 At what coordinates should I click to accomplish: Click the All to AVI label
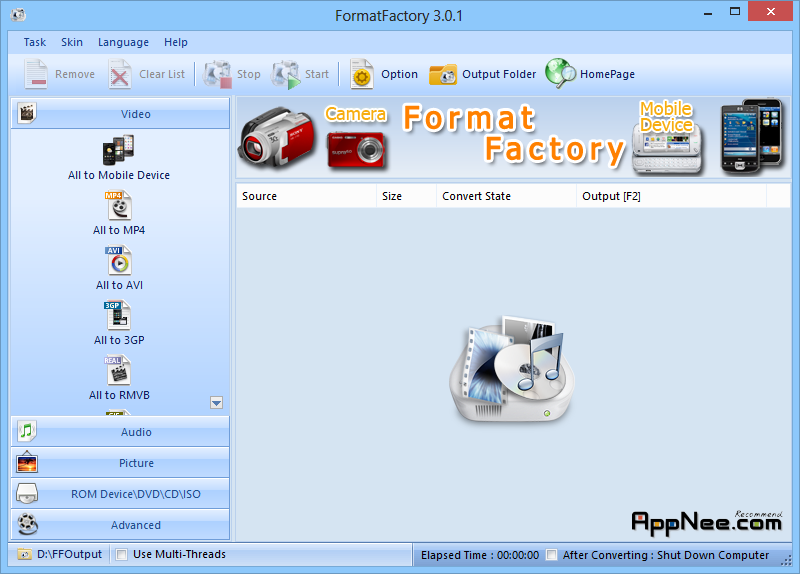pos(119,285)
